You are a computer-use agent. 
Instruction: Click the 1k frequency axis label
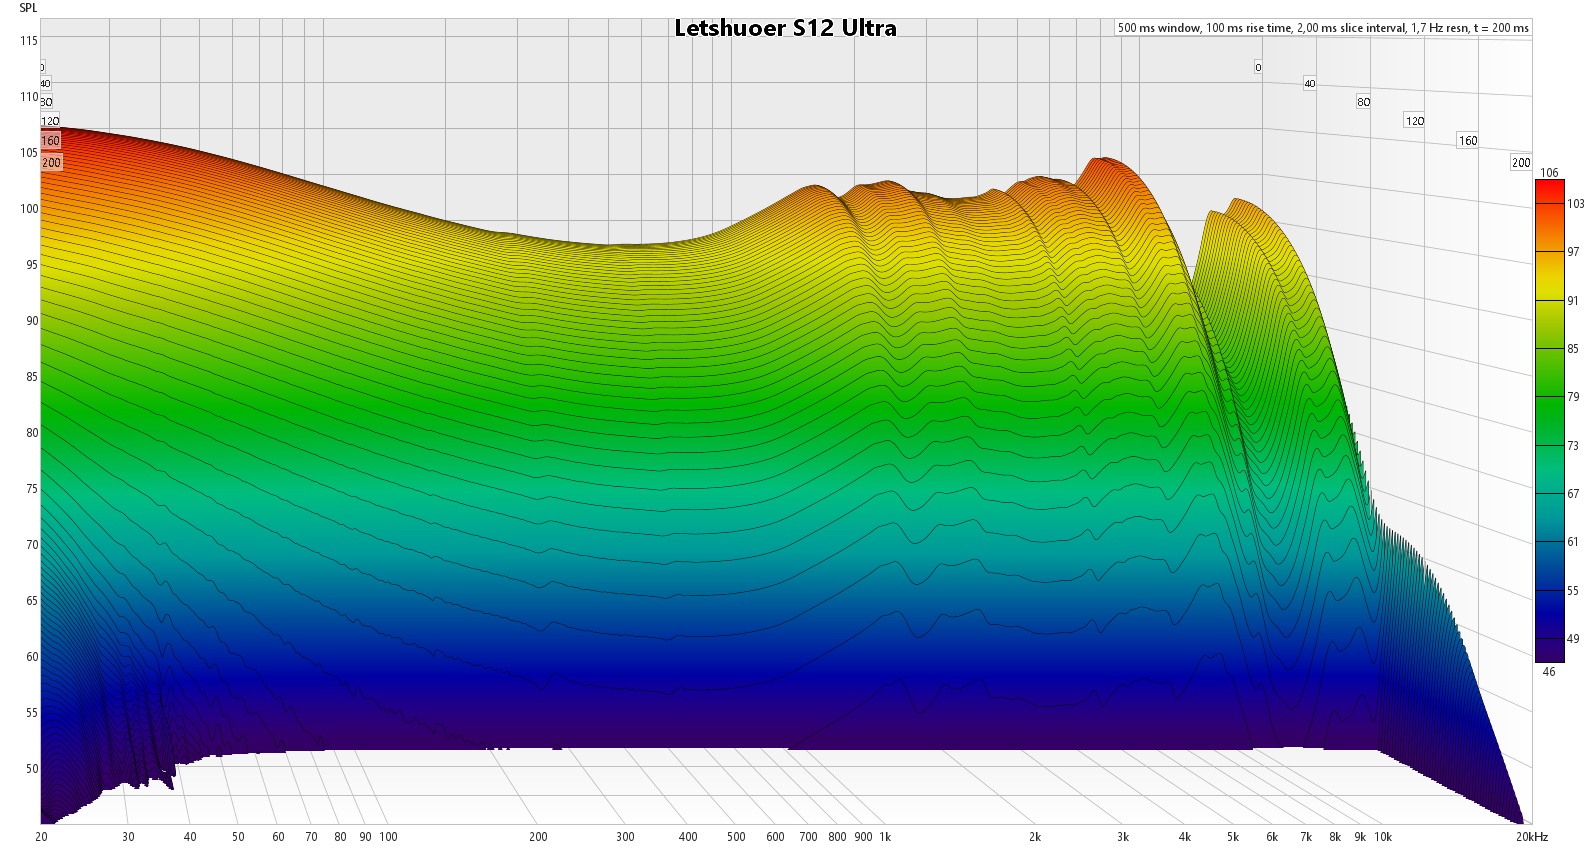885,837
